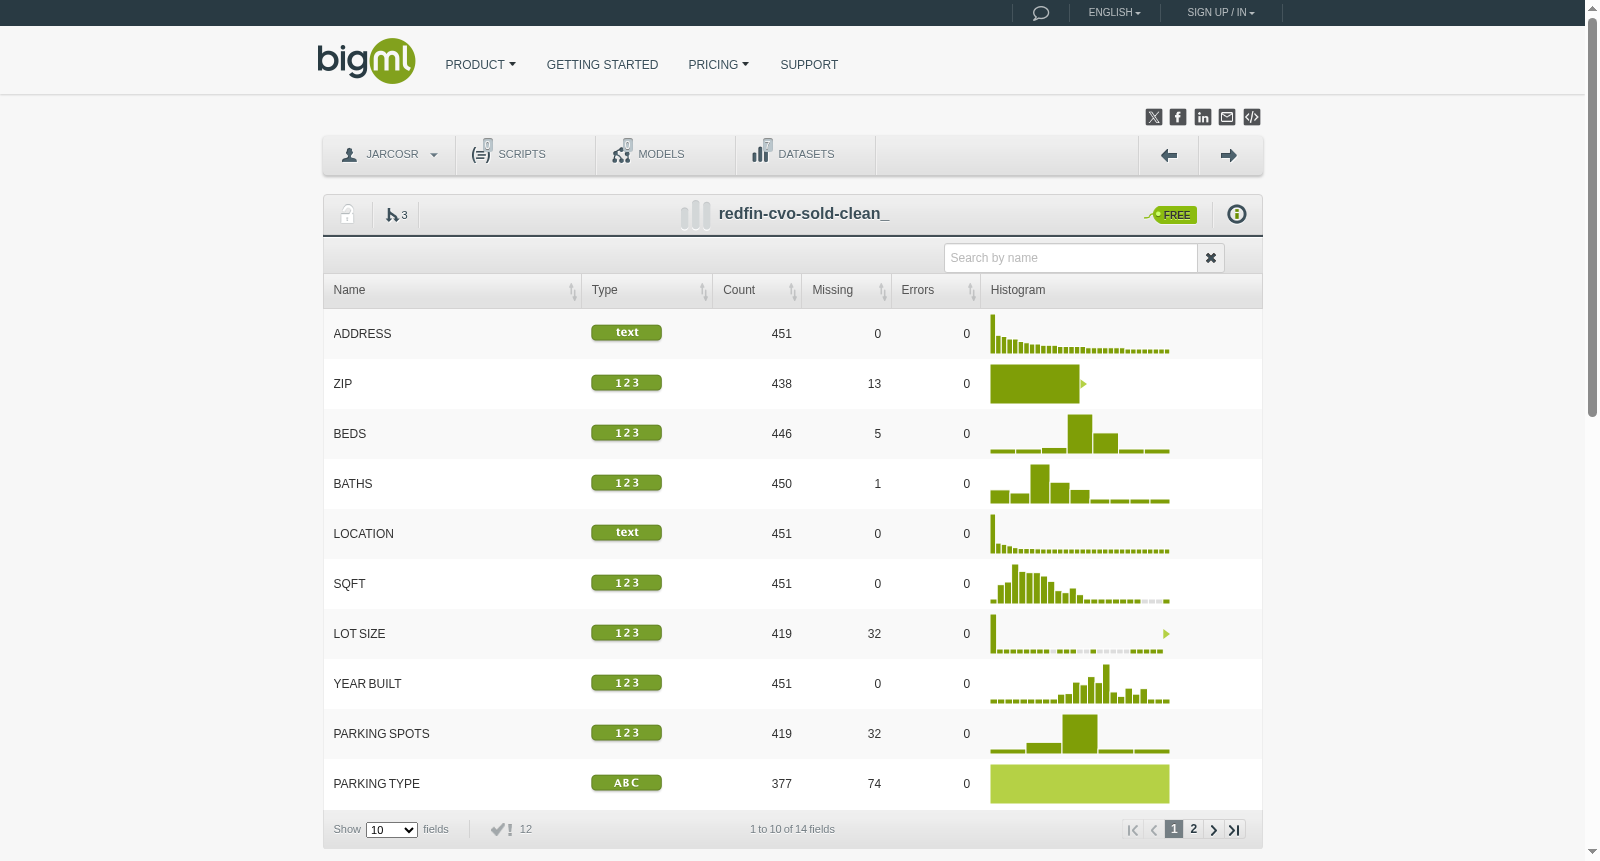This screenshot has width=1600, height=861.
Task: Jump to last page of fields
Action: [1235, 829]
